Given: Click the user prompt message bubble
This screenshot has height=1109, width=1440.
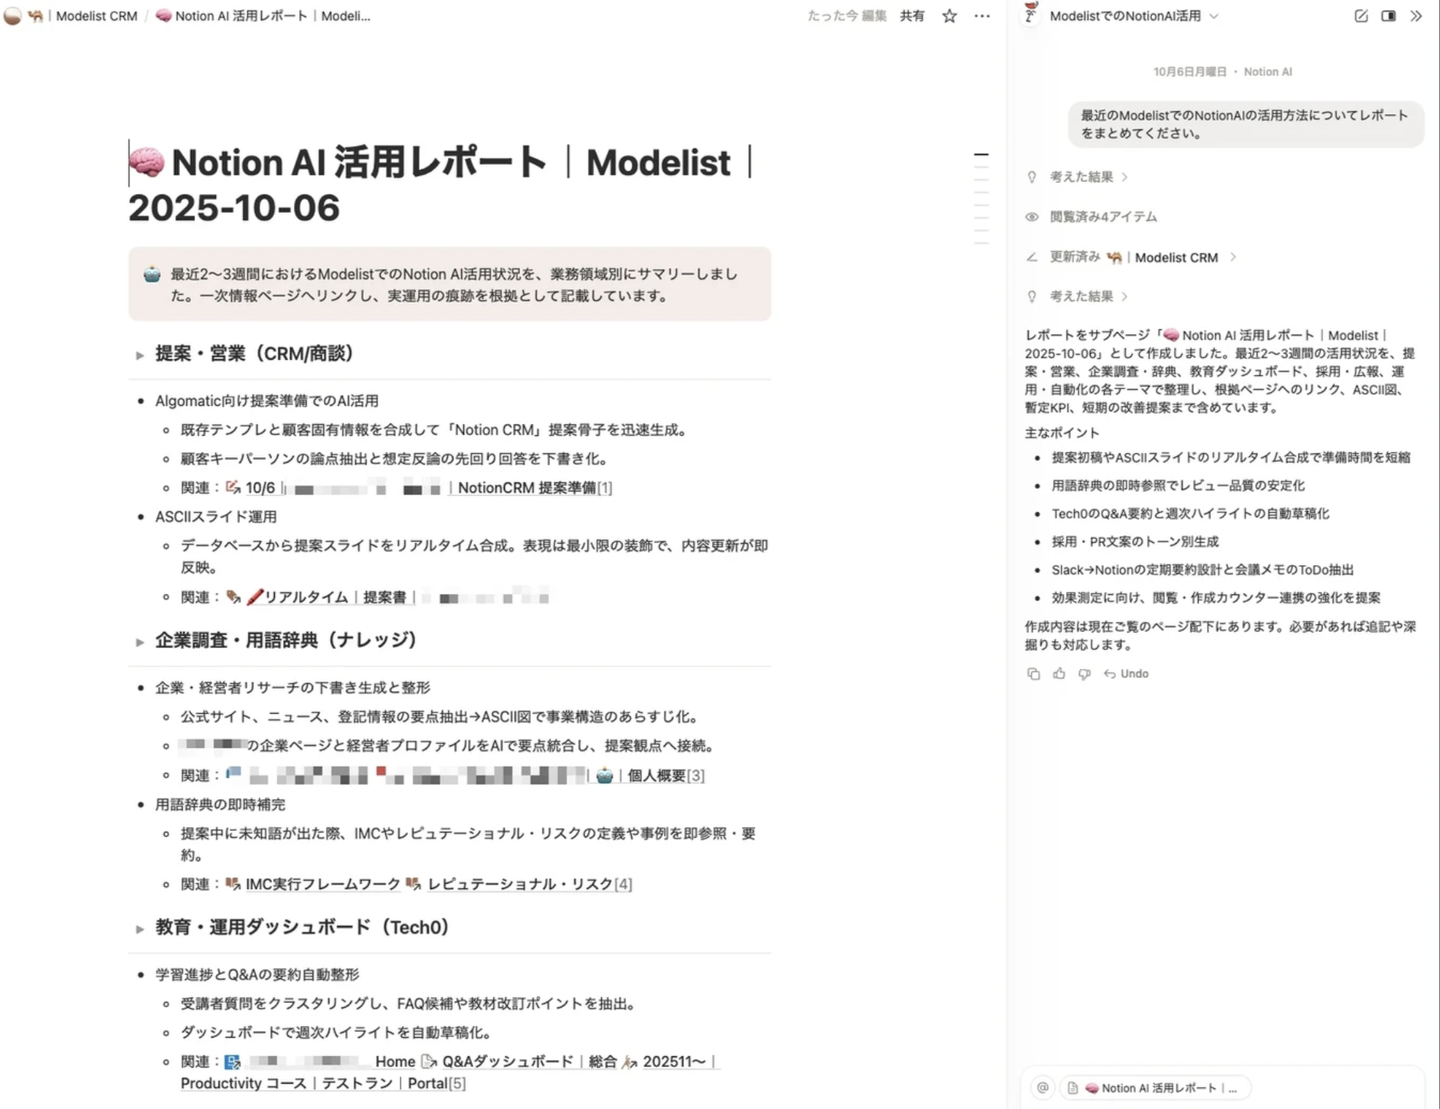Looking at the screenshot, I should 1246,124.
